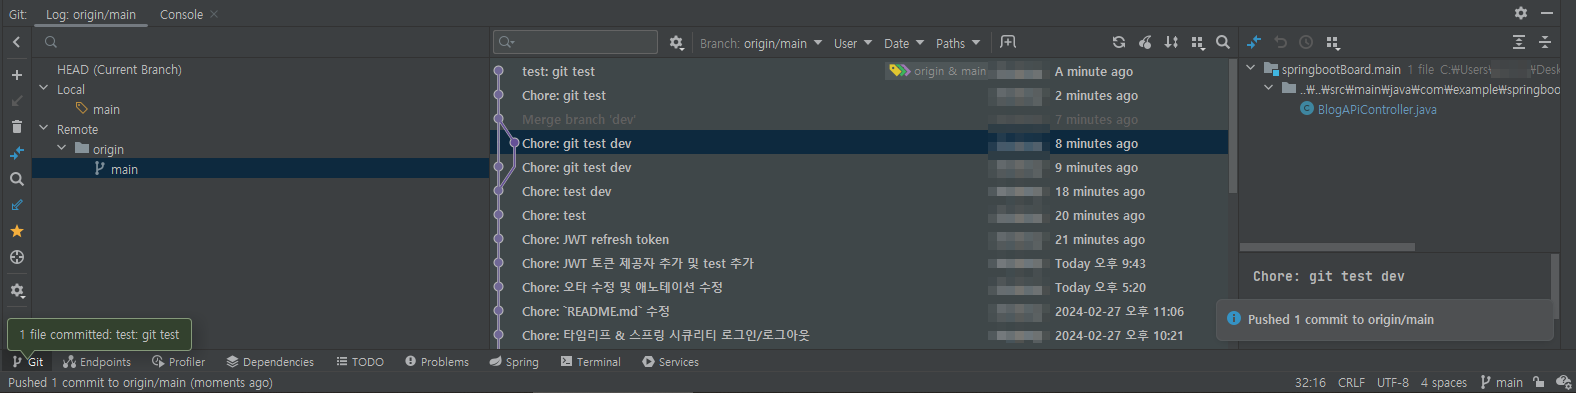Open the Terminal tool window

pos(591,362)
